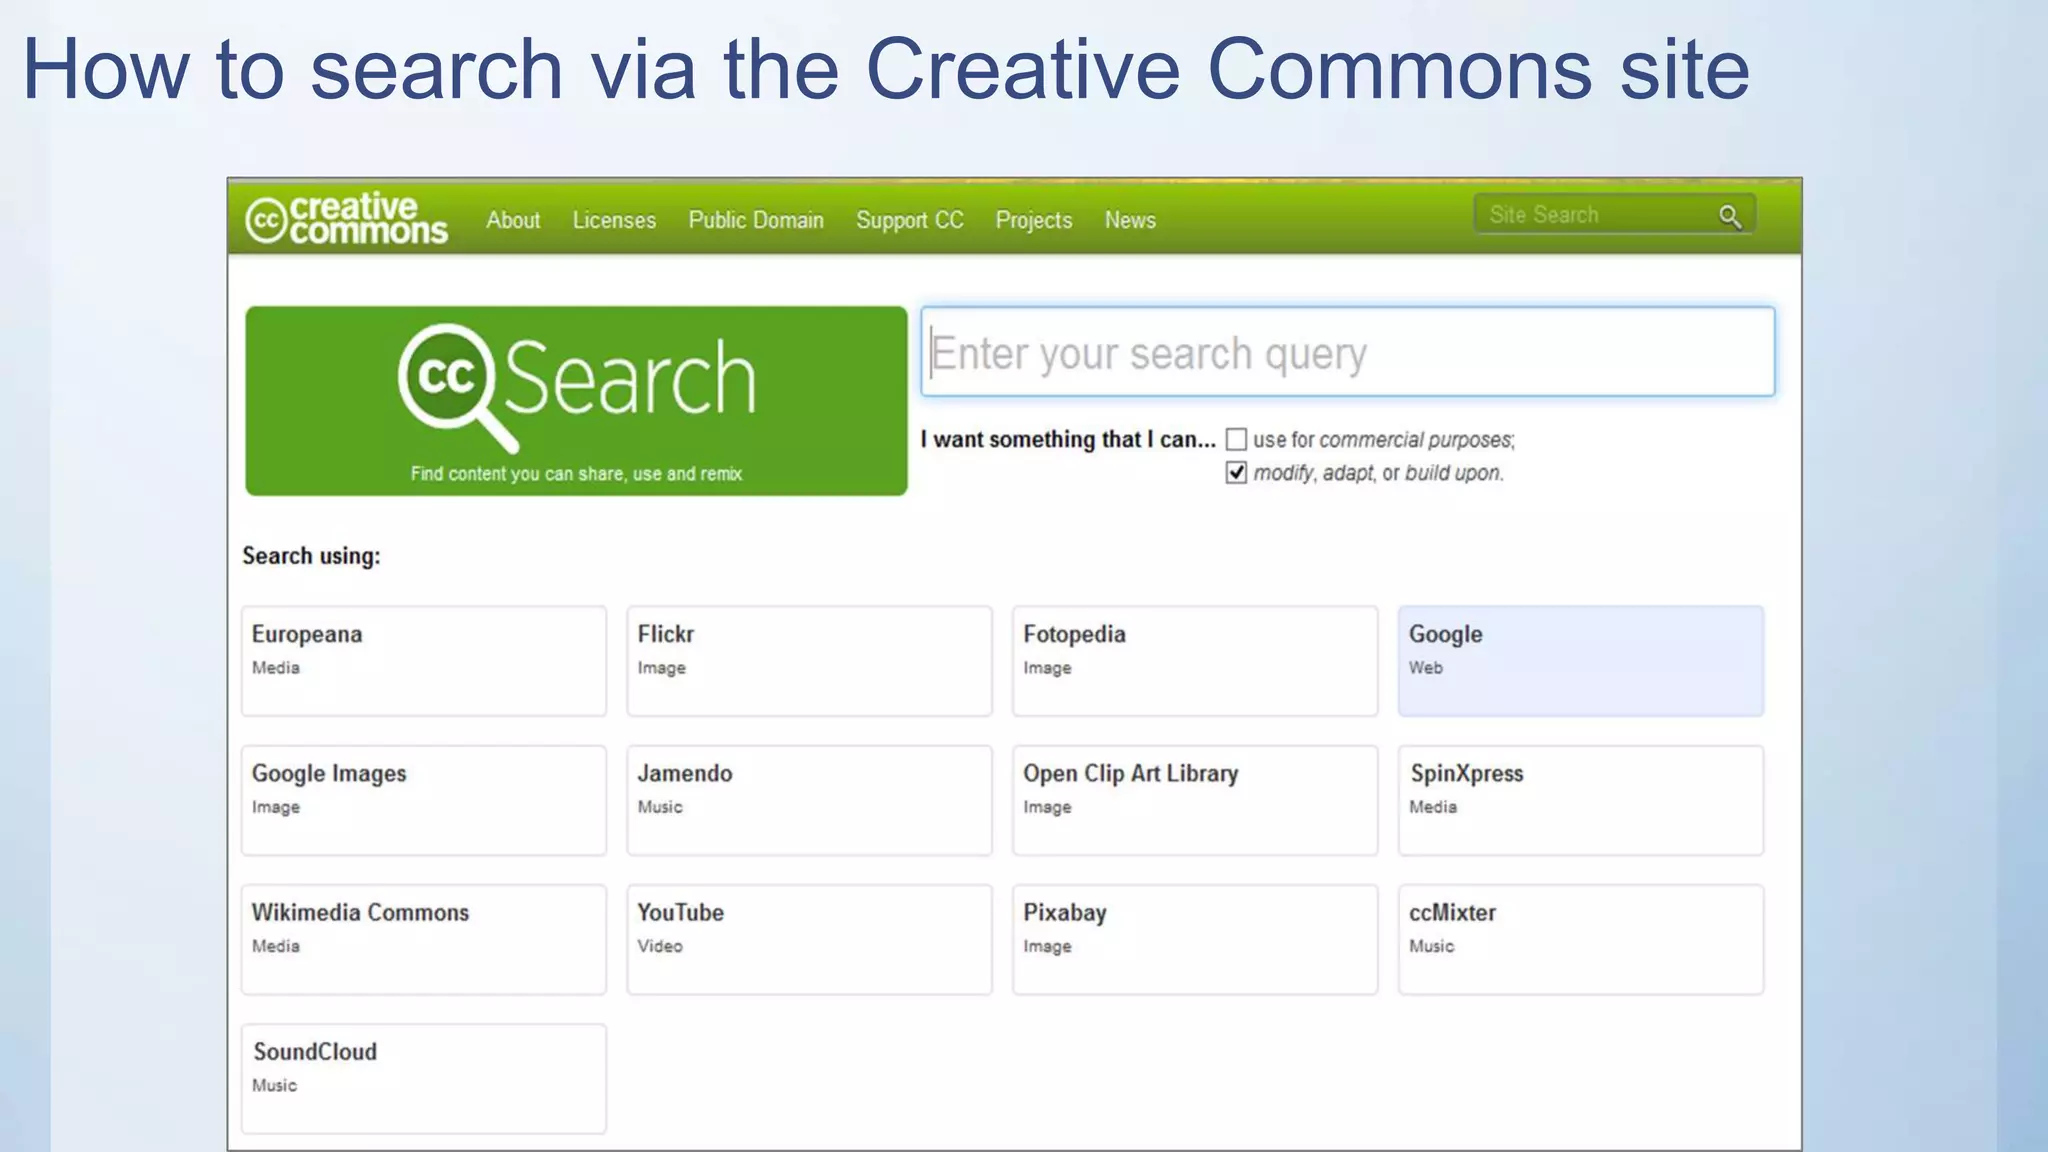Image resolution: width=2048 pixels, height=1152 pixels.
Task: Click the Enter your search query field
Action: pyautogui.click(x=1348, y=352)
